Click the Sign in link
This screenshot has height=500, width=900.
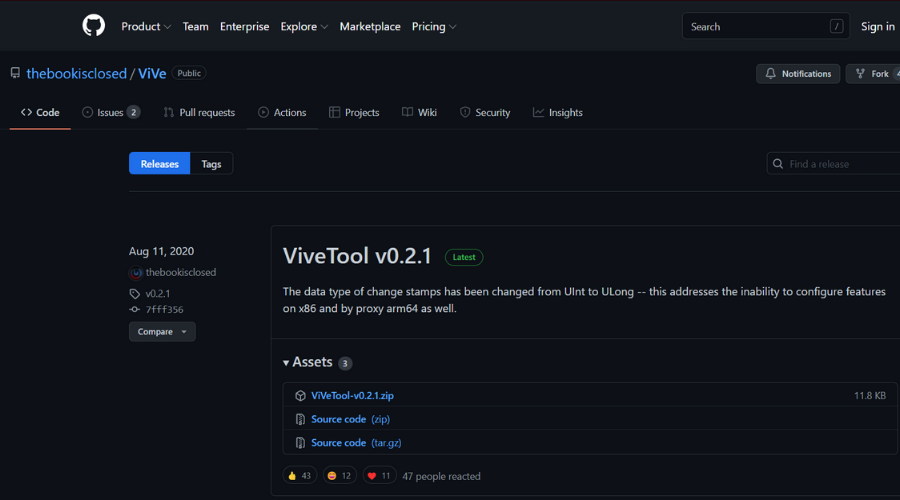(877, 27)
